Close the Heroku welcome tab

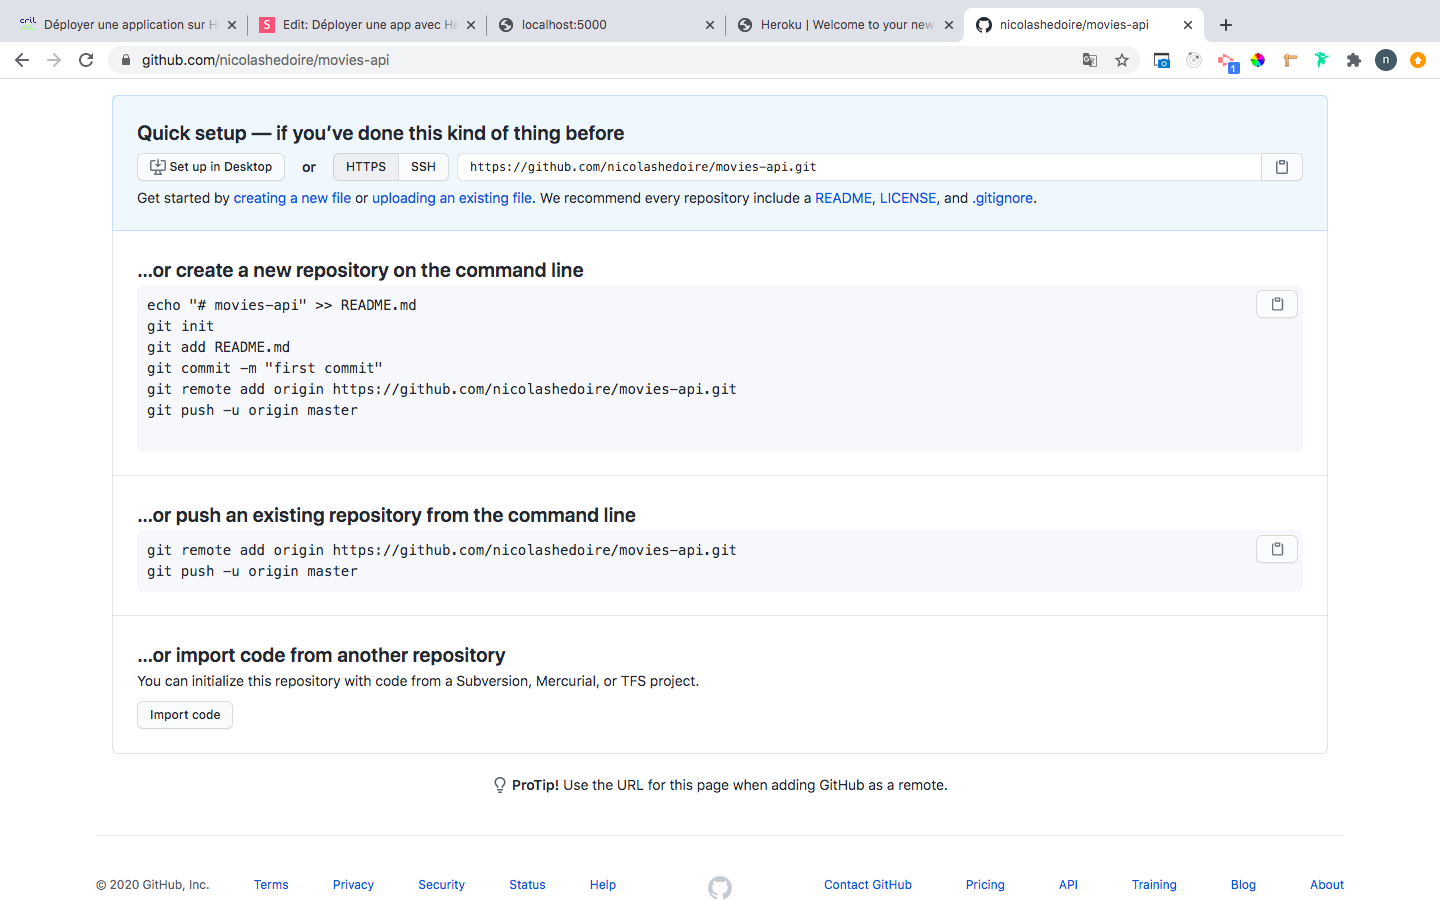[949, 25]
